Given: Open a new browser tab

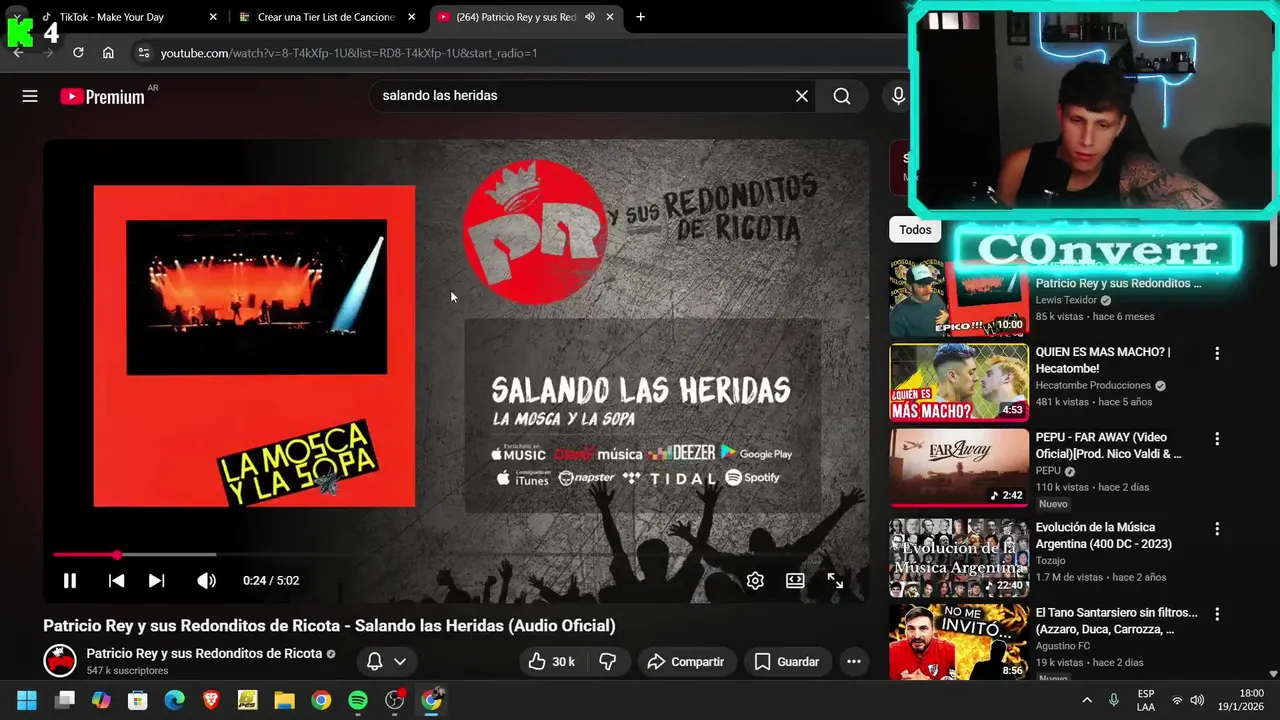Looking at the screenshot, I should tap(640, 17).
